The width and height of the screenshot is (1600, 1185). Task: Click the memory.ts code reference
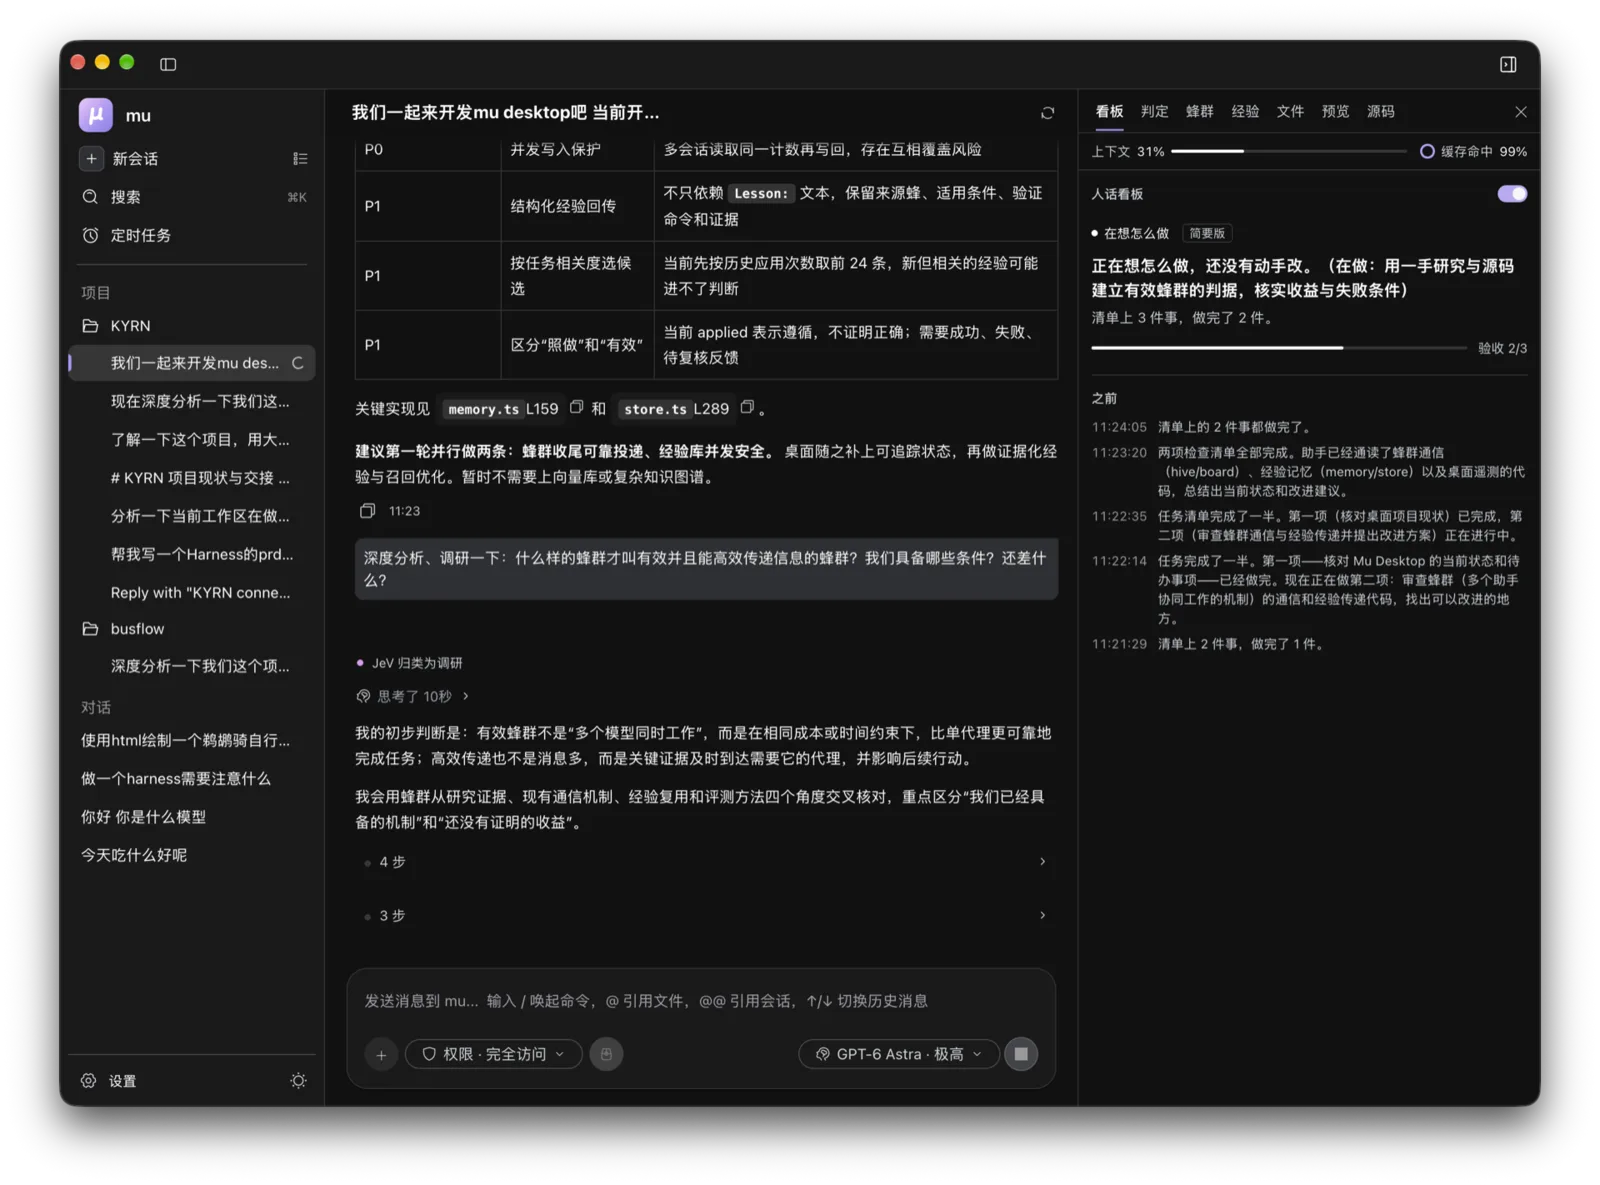483,409
